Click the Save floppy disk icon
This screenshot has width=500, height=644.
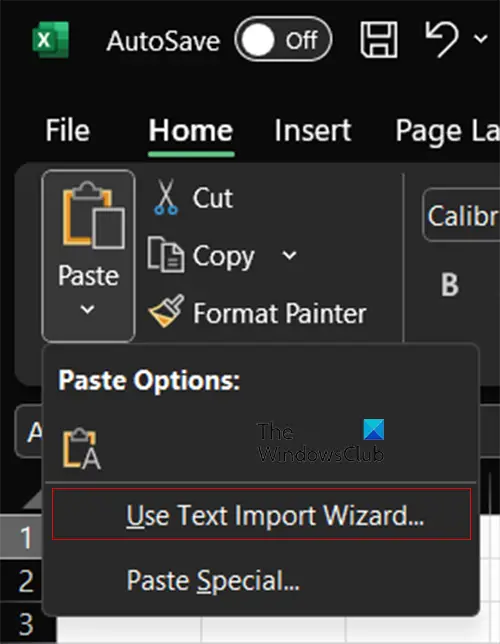(x=379, y=40)
